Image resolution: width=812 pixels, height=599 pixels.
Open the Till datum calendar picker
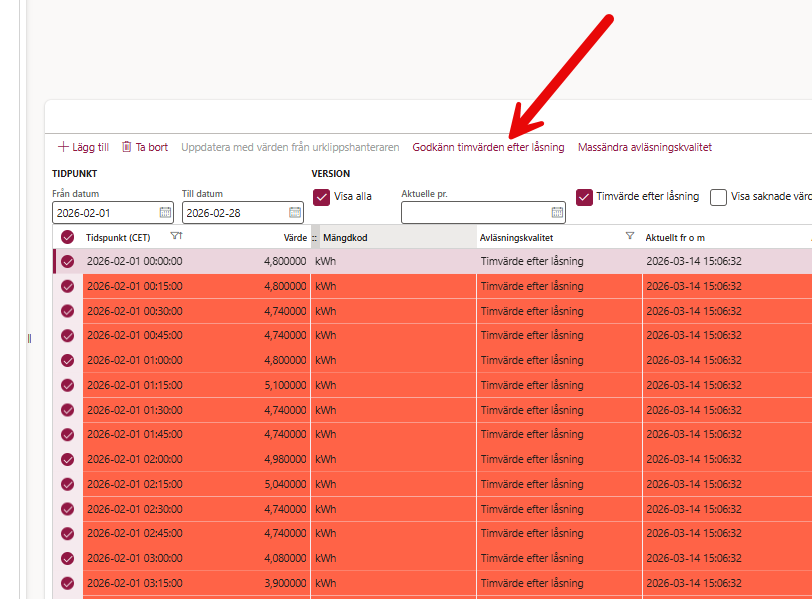point(295,213)
